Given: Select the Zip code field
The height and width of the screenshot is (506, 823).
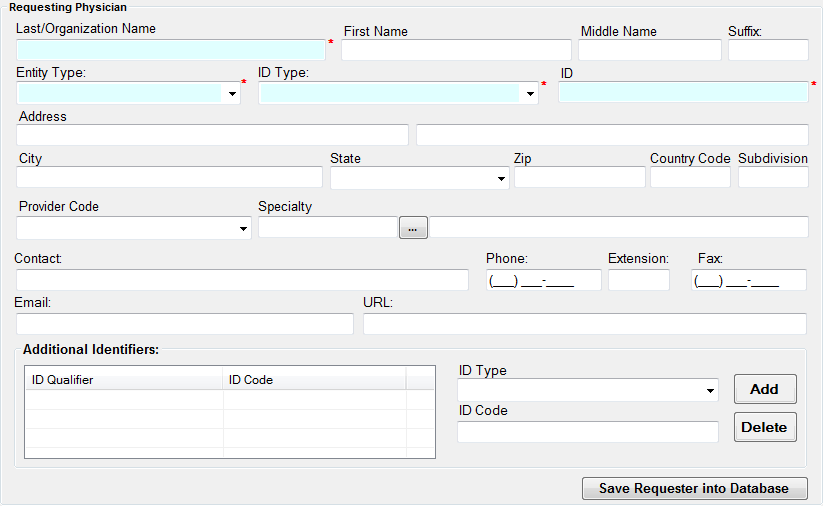Looking at the screenshot, I should coord(579,177).
